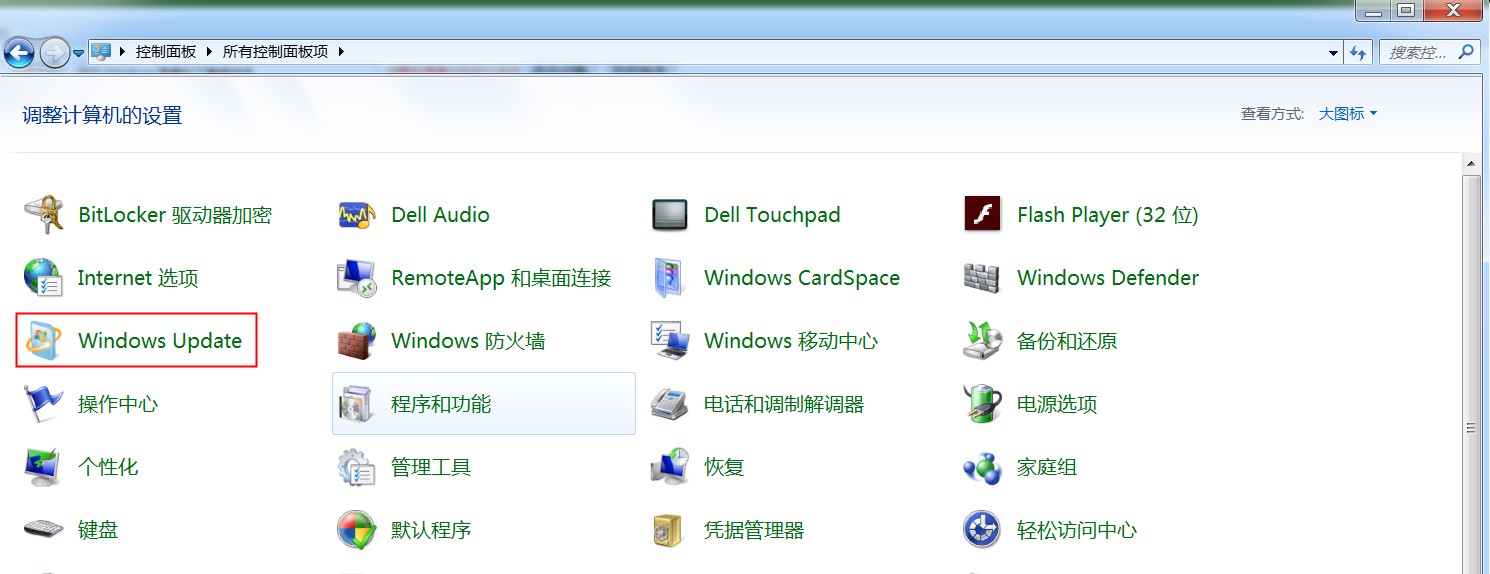The image size is (1490, 574).
Task: Open the 操作中心 text link
Action: click(118, 404)
